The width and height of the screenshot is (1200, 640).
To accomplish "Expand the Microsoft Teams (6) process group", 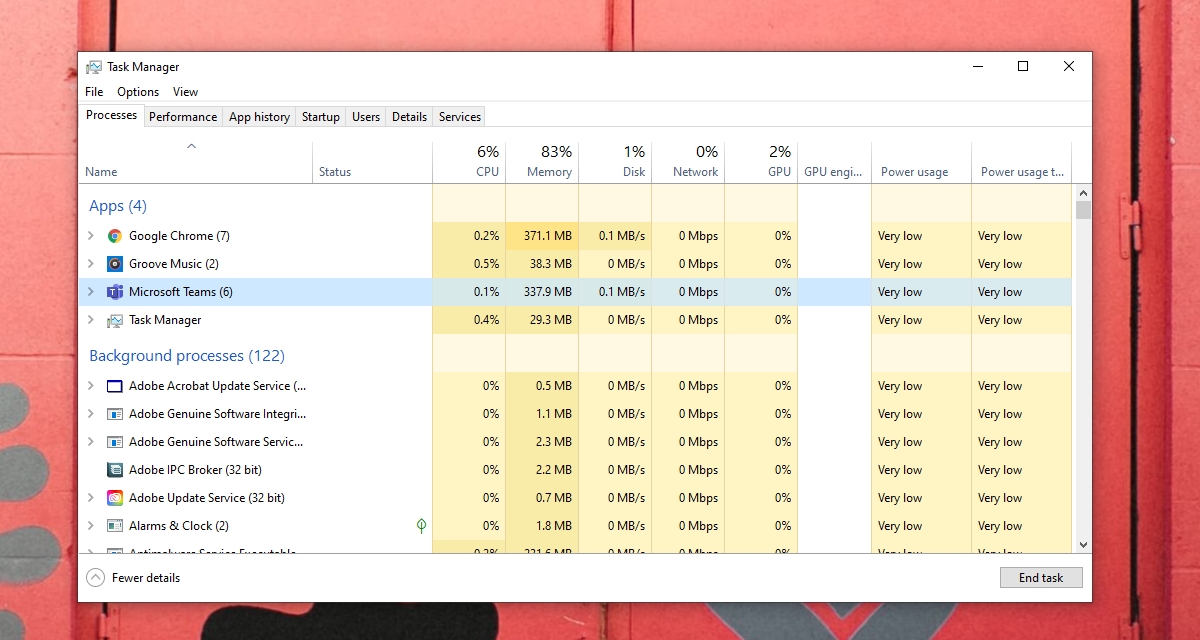I will 91,292.
